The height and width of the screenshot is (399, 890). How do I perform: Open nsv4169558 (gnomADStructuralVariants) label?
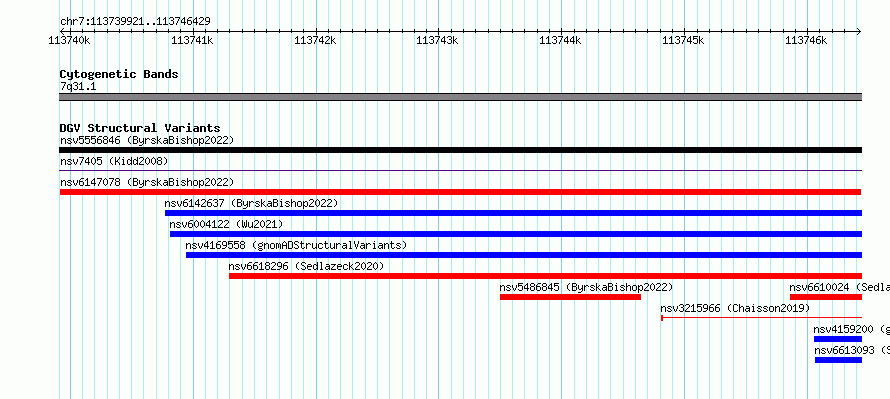[296, 245]
